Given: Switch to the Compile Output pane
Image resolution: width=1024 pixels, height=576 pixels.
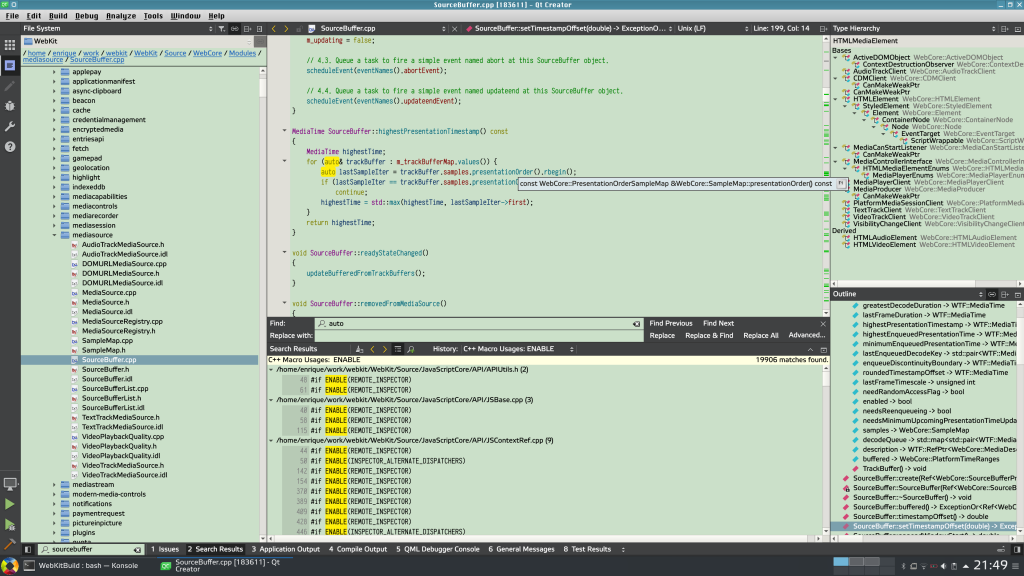Looking at the screenshot, I should coord(360,549).
